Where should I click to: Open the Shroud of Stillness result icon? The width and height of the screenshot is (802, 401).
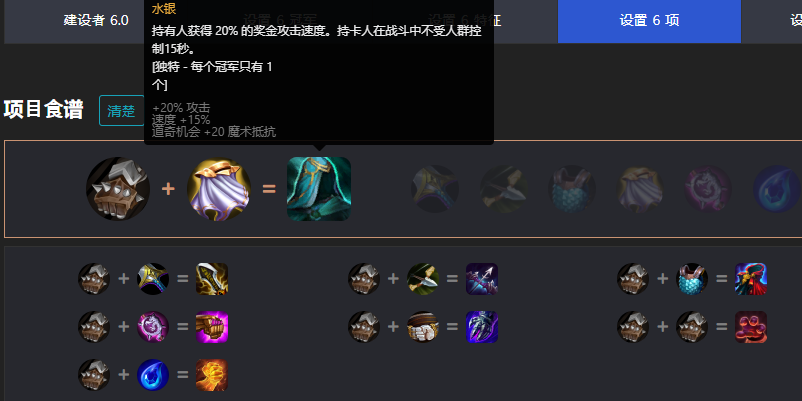[750, 279]
